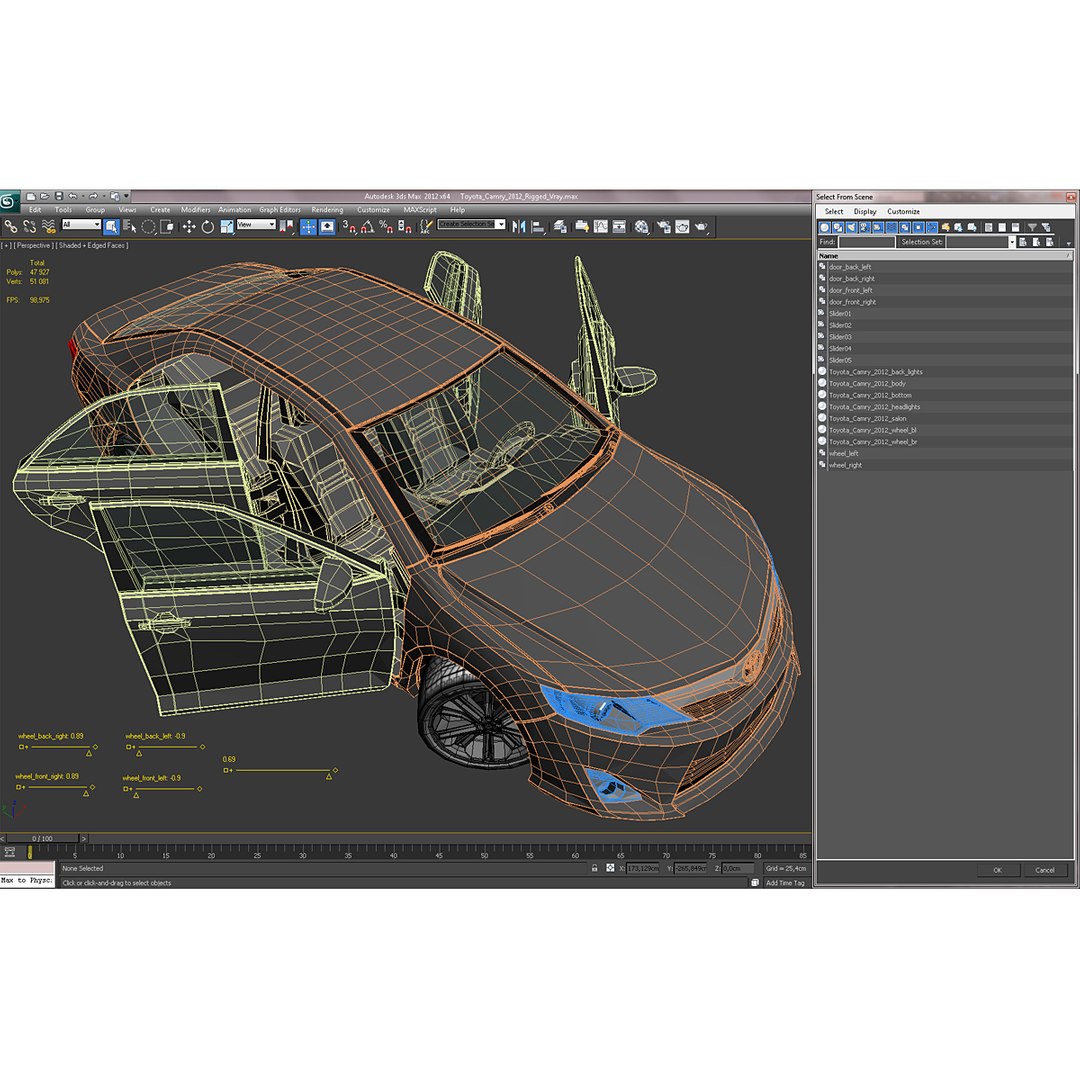Open the Edit menu
1080x1080 pixels.
[35, 210]
